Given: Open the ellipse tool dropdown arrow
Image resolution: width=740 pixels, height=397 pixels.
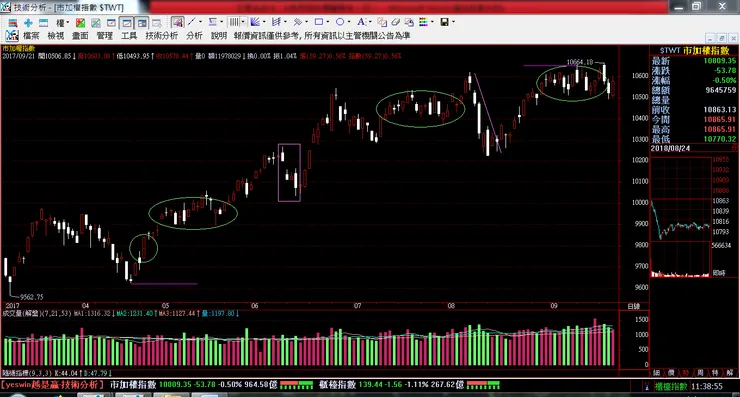Looking at the screenshot, I should [349, 22].
